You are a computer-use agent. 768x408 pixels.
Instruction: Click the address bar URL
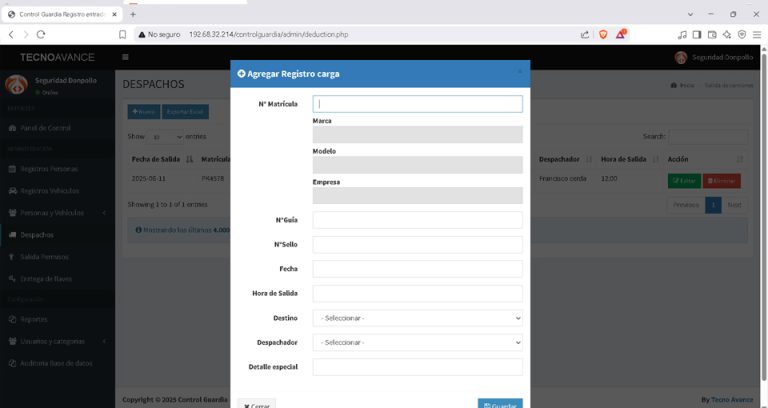pos(268,34)
